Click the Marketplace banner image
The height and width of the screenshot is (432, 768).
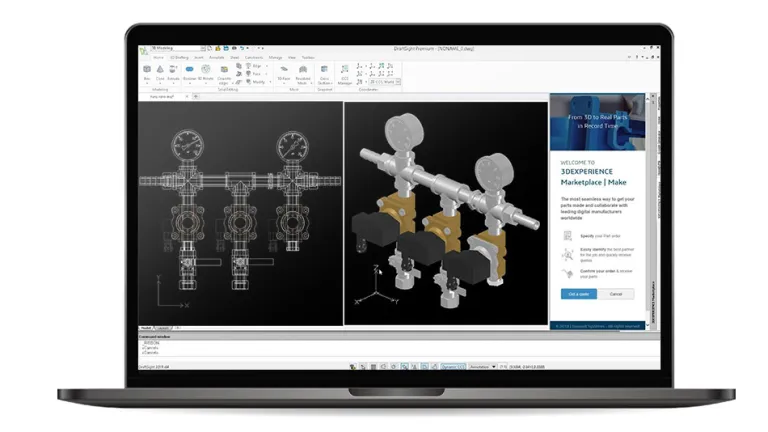click(x=597, y=122)
